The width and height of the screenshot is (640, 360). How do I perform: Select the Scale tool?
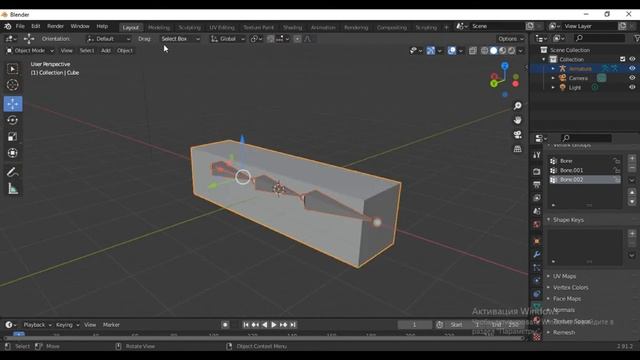click(13, 136)
